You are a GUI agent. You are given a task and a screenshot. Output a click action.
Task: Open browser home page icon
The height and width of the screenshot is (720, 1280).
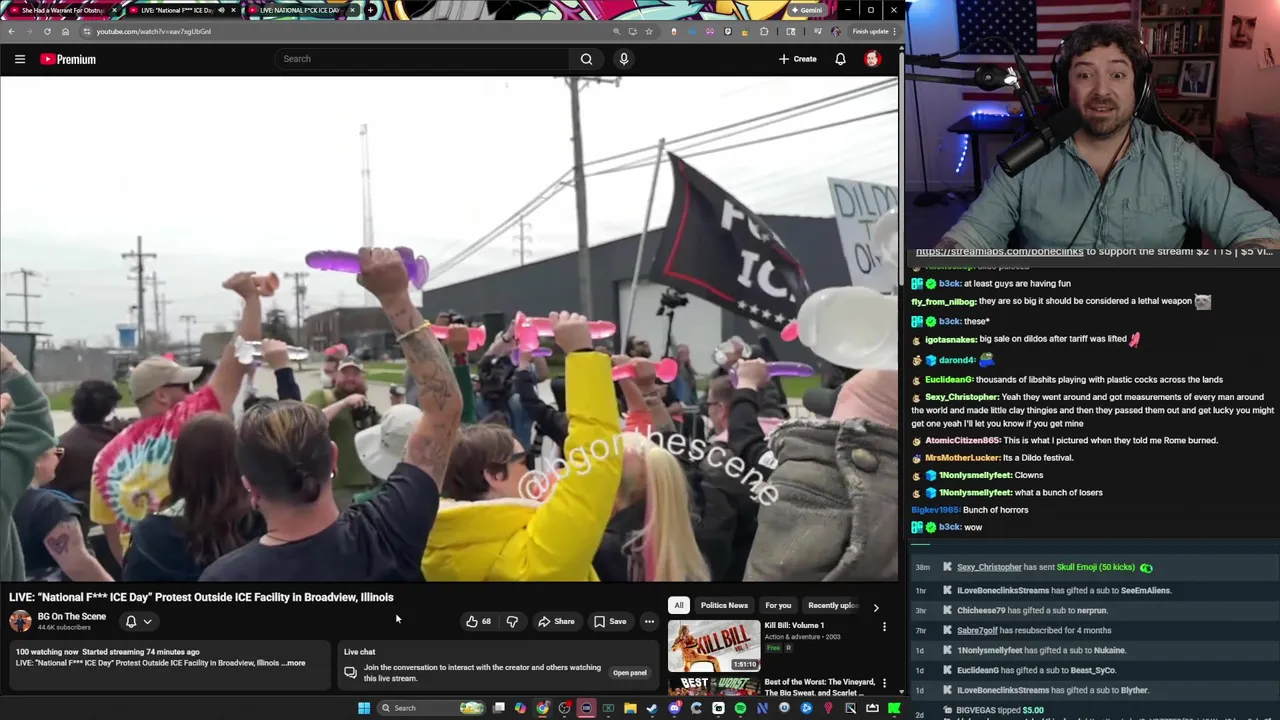[65, 31]
